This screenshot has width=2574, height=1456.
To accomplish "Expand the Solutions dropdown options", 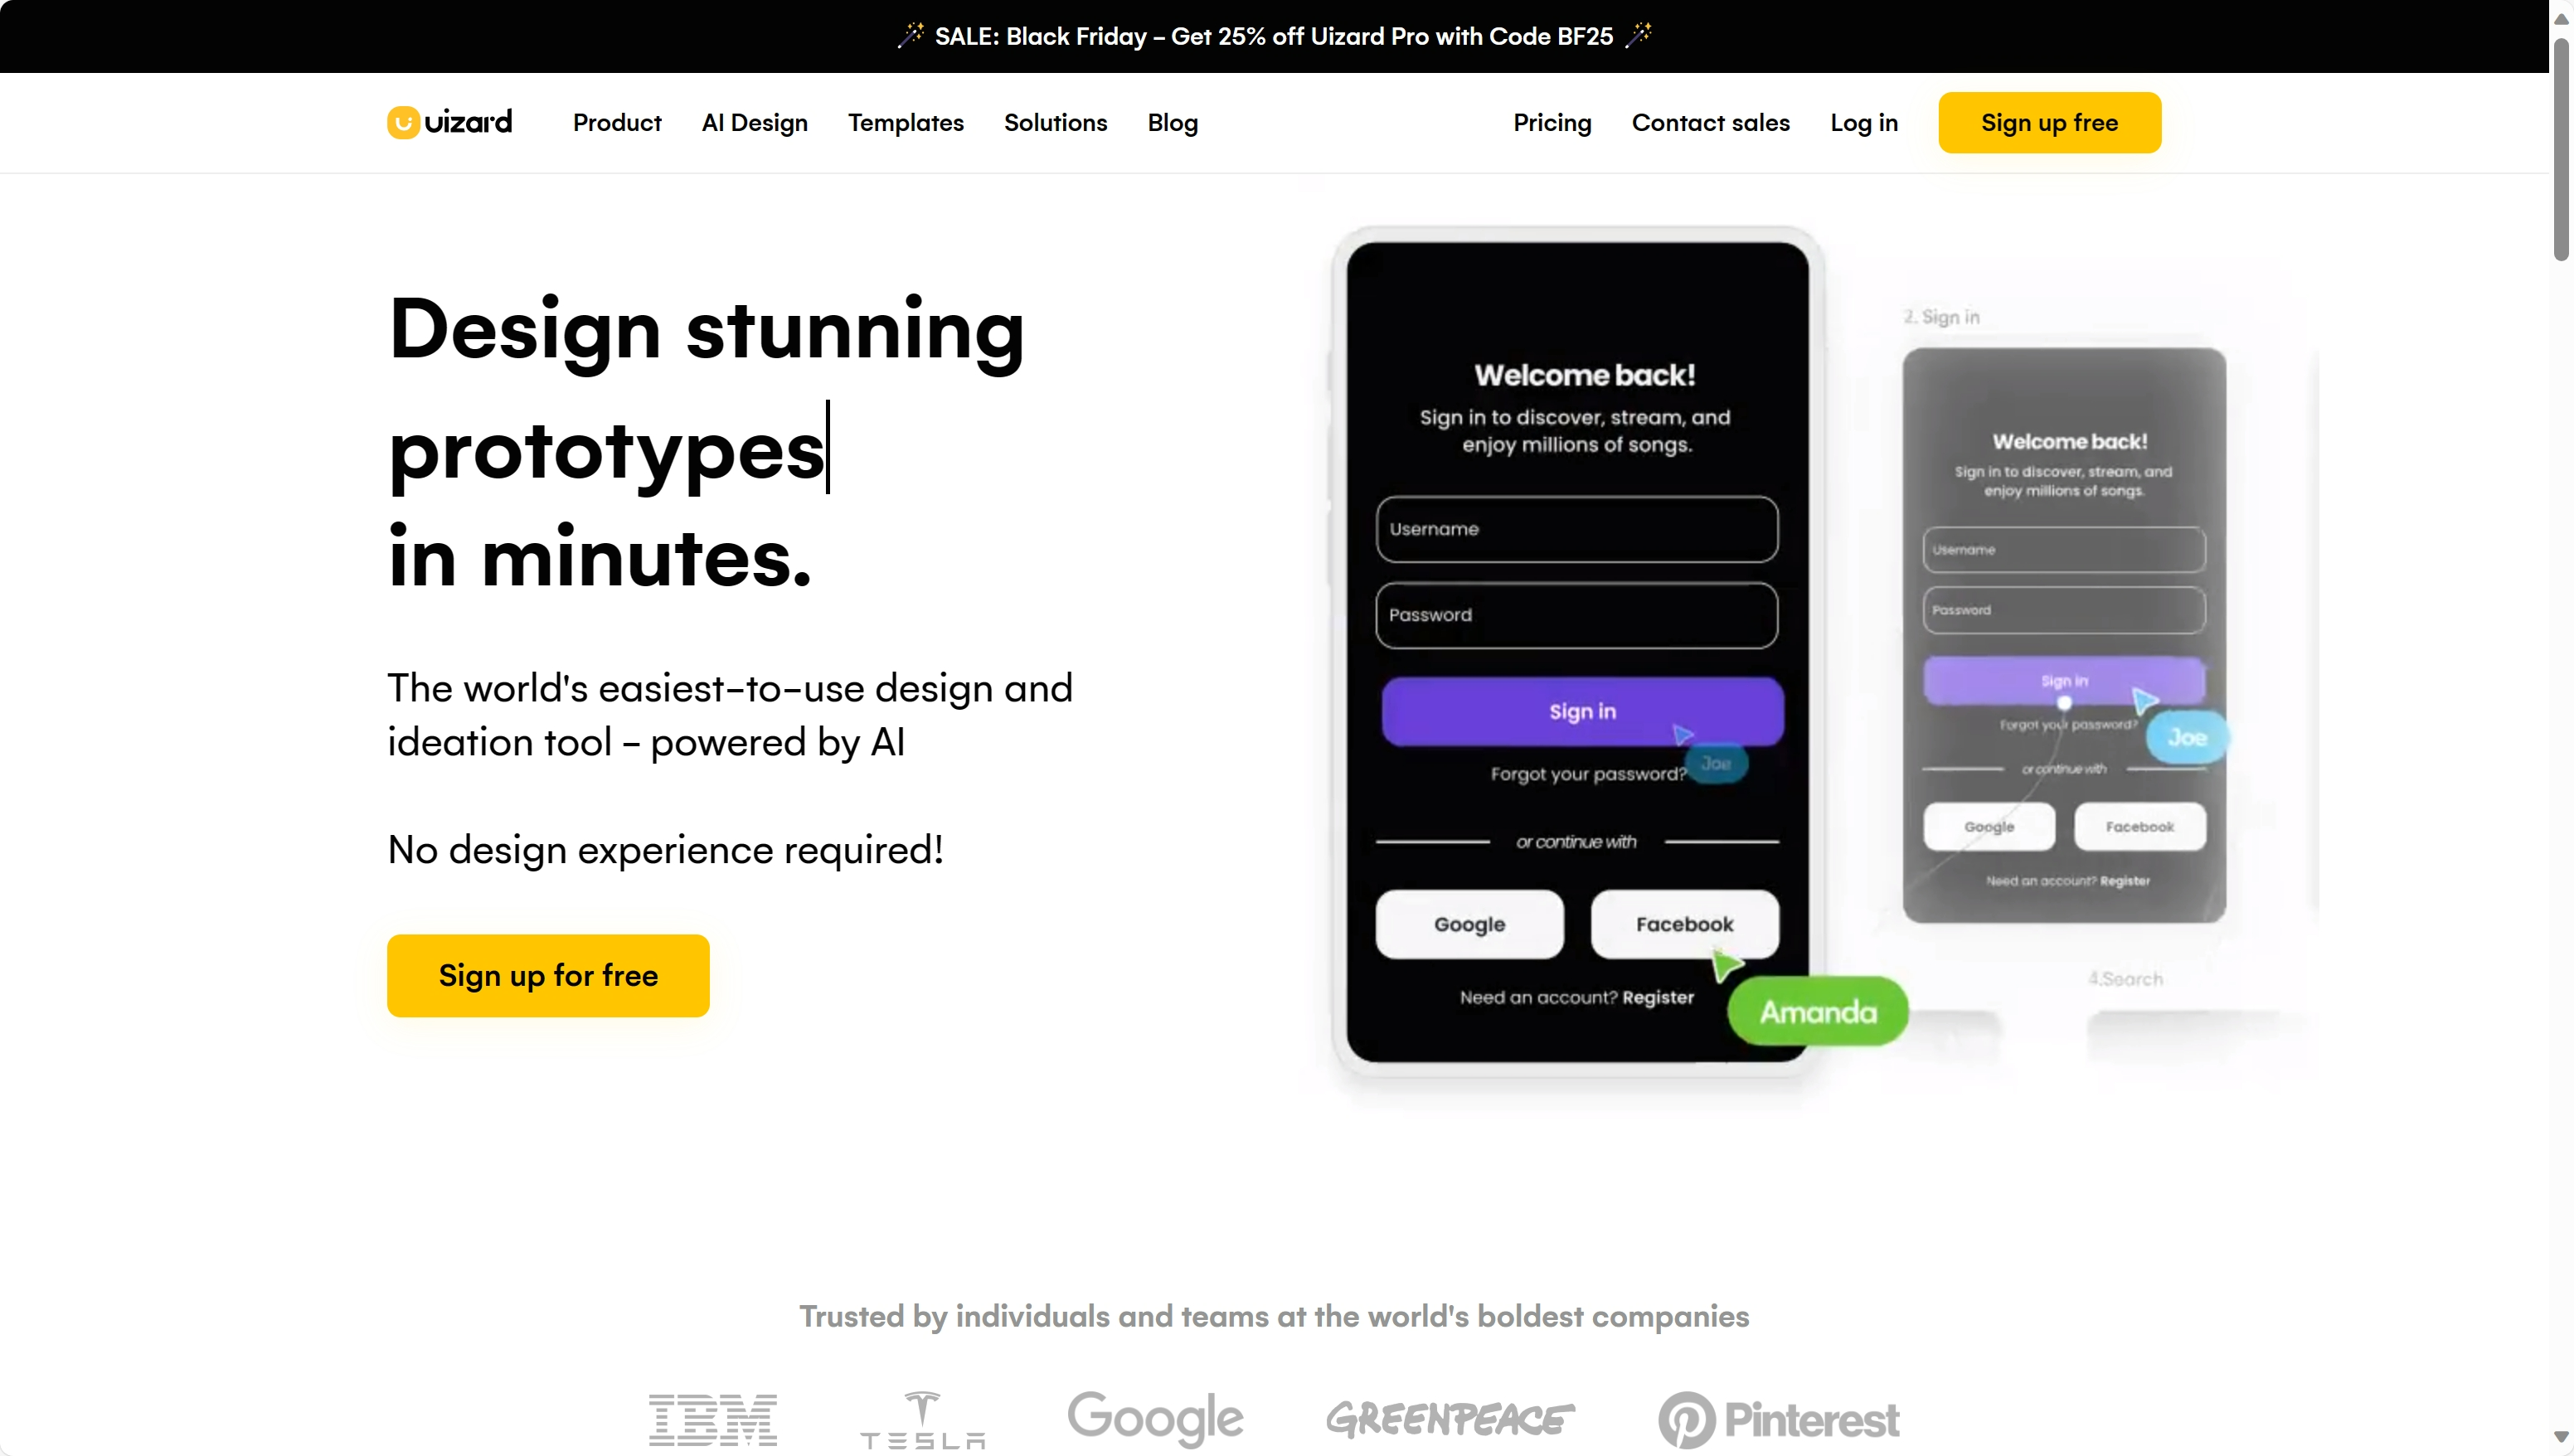I will click(1056, 122).
